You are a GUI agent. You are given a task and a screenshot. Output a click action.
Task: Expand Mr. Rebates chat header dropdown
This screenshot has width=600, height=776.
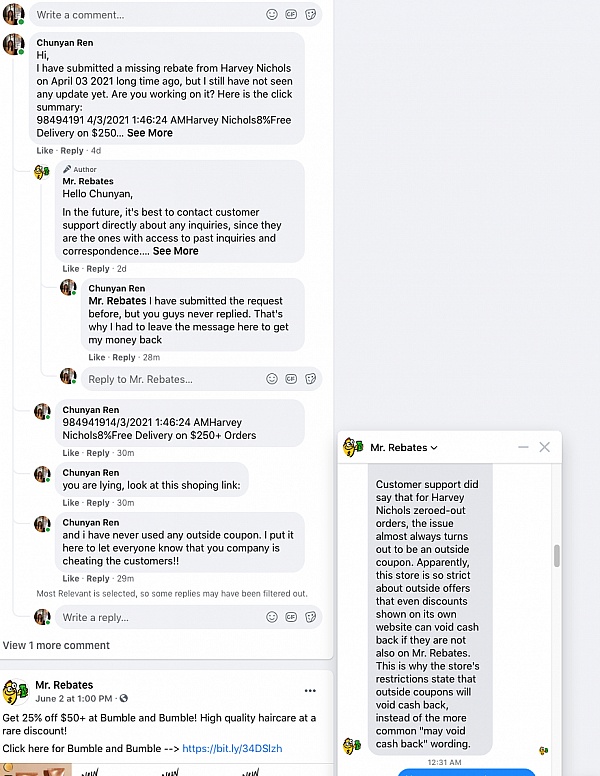434,447
